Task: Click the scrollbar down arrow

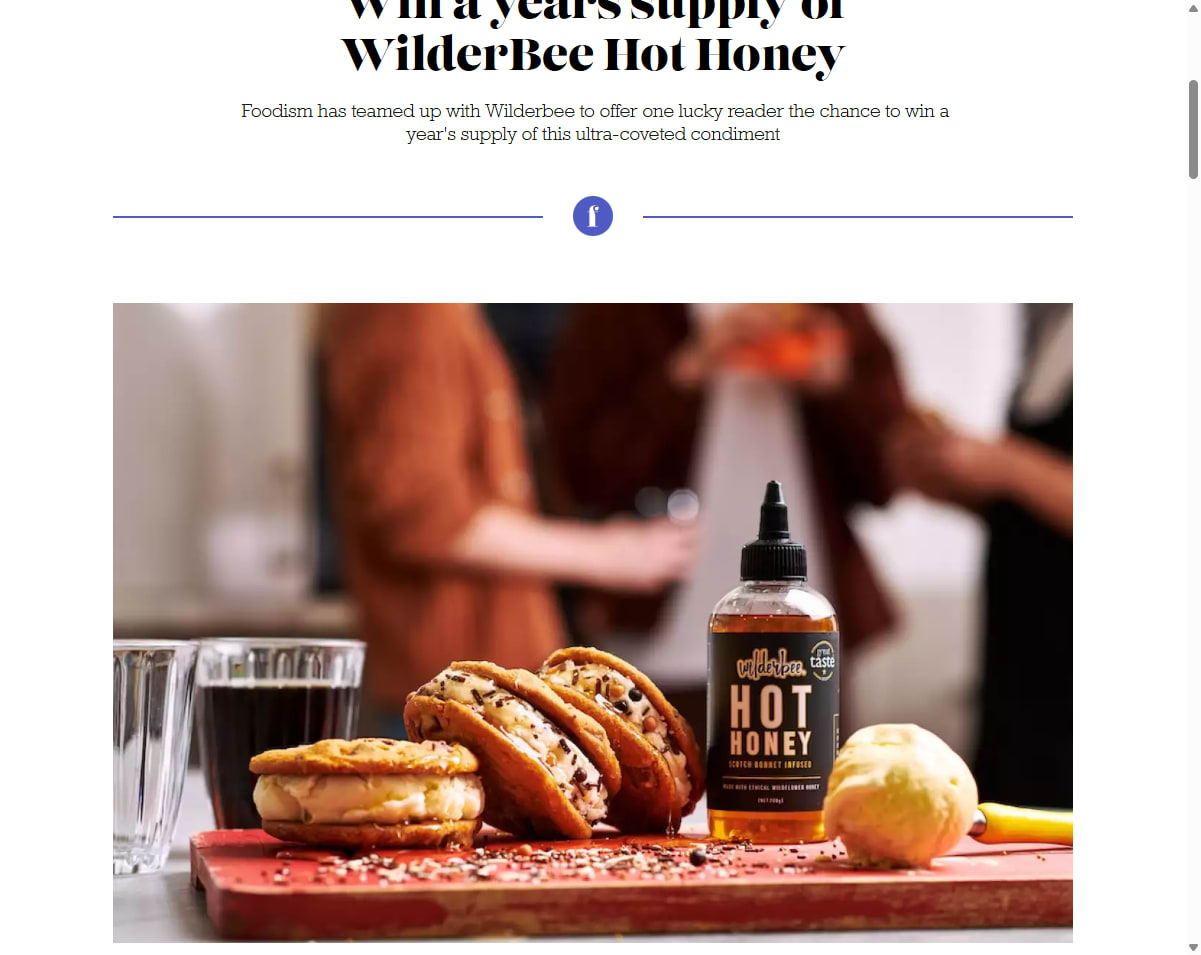Action: 1193,947
